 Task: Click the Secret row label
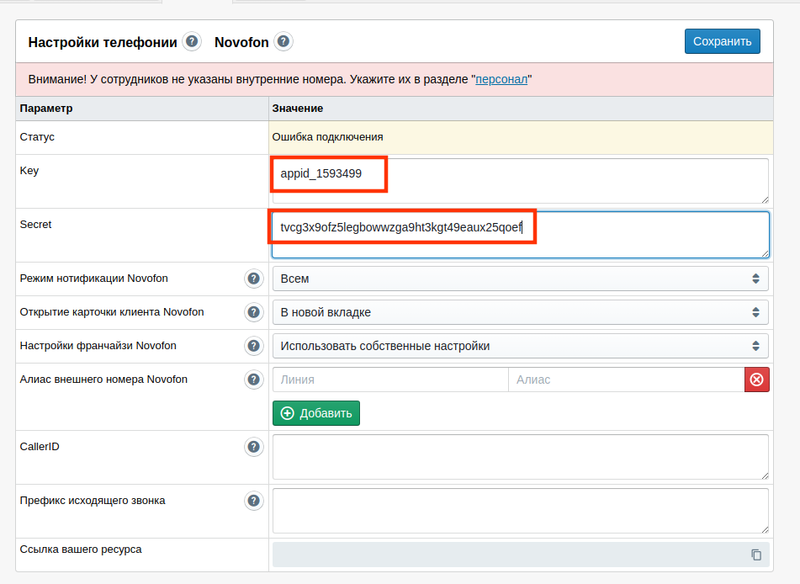point(36,224)
